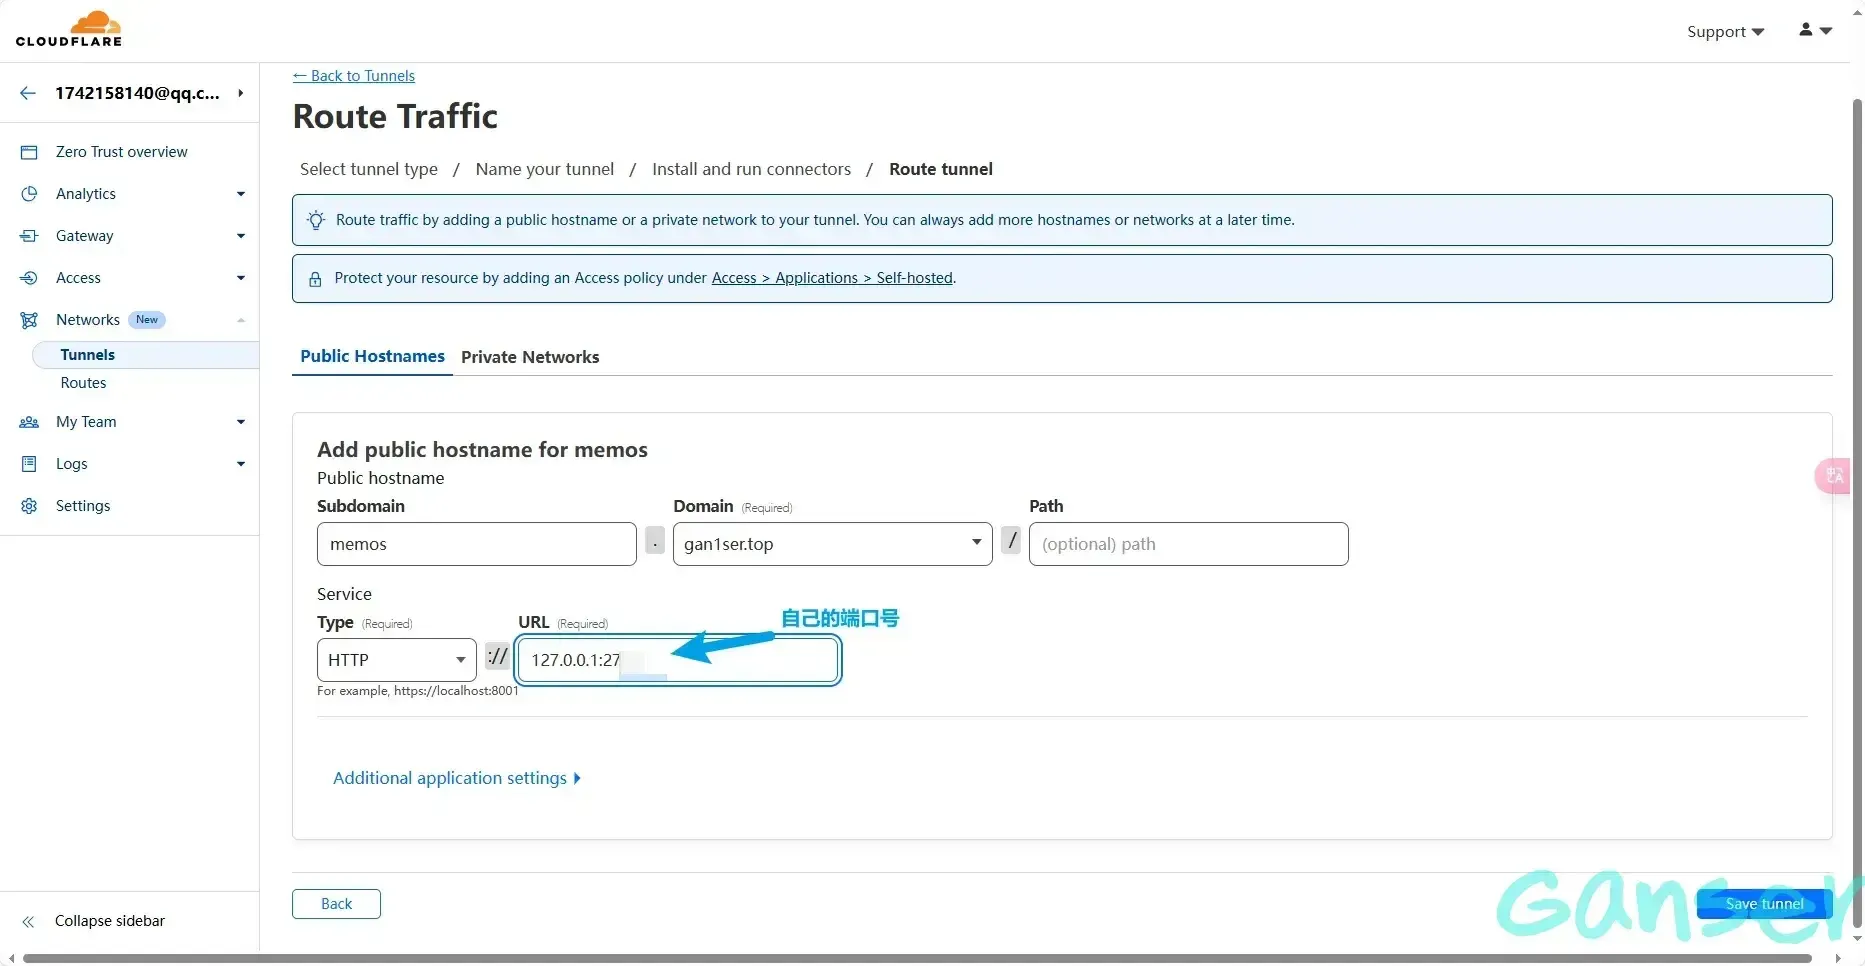The width and height of the screenshot is (1865, 966).
Task: Click the Gateway sidebar icon
Action: pyautogui.click(x=29, y=236)
